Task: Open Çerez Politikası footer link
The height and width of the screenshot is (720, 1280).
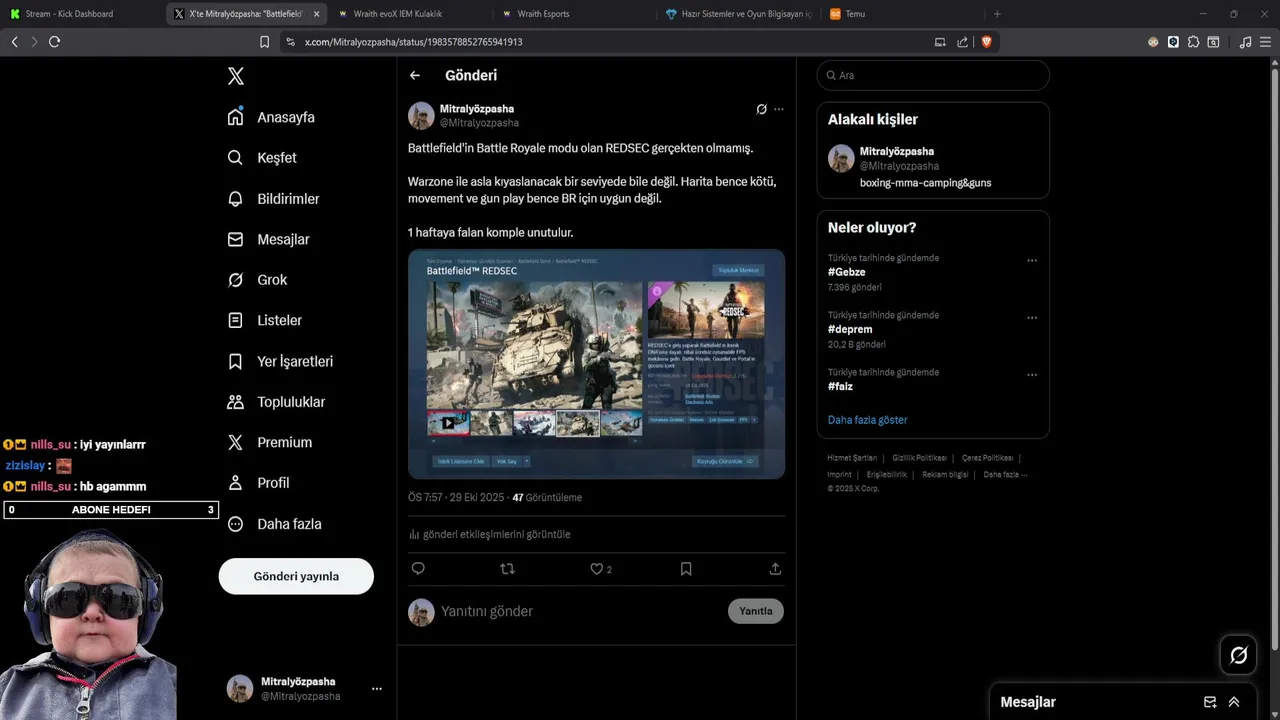Action: pyautogui.click(x=987, y=458)
